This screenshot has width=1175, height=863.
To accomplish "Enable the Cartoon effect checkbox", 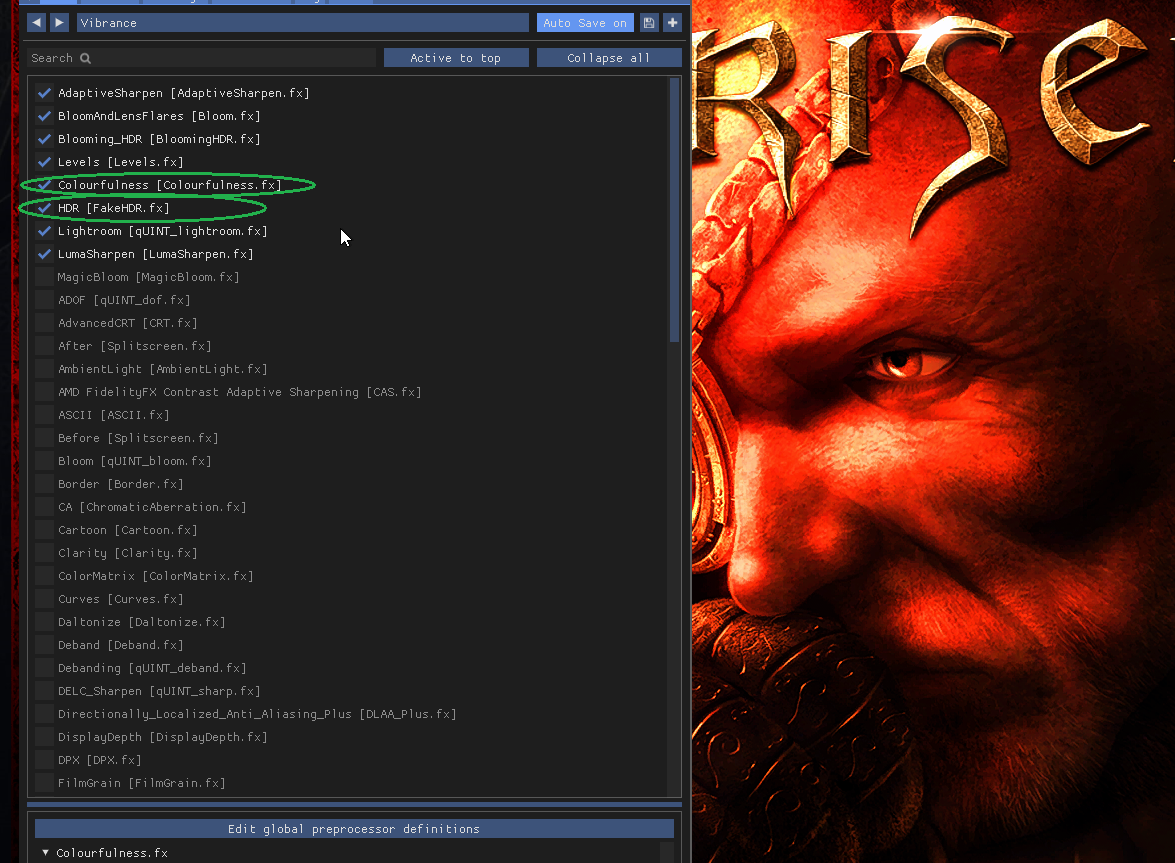I will (44, 530).
